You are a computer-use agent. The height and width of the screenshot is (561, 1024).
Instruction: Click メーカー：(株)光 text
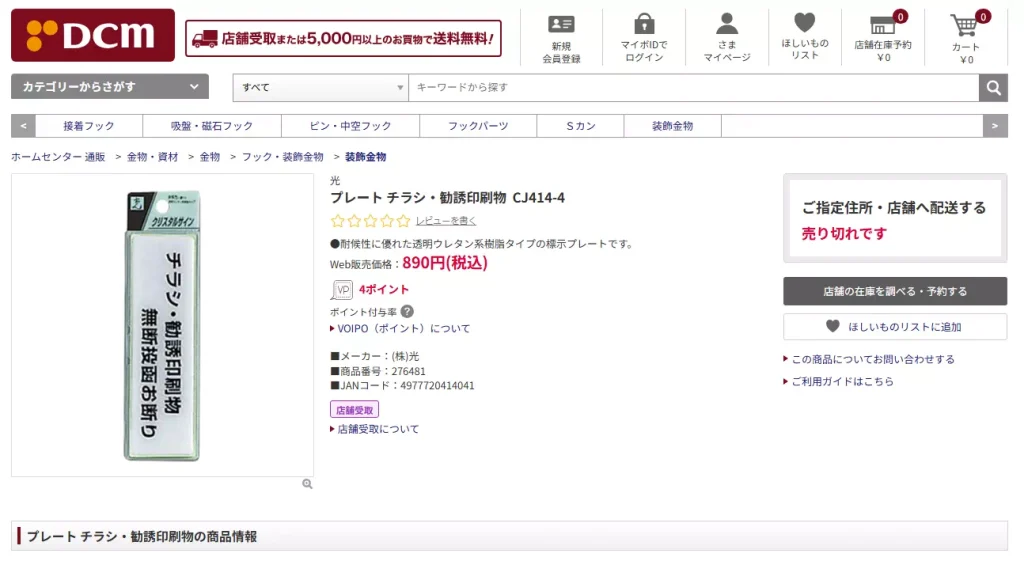point(374,356)
